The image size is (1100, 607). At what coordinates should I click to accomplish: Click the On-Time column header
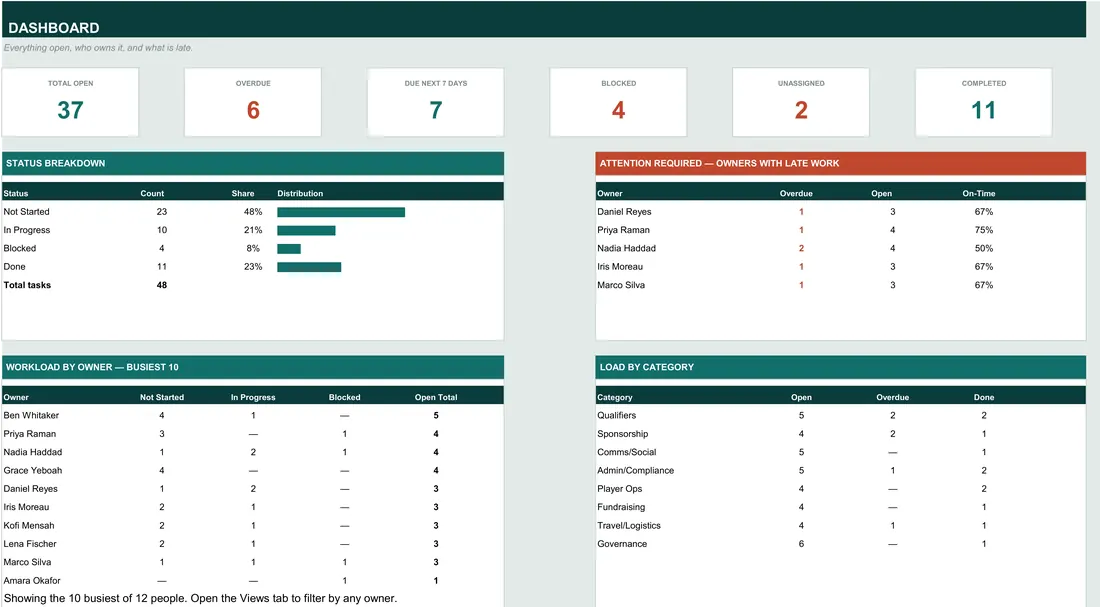979,194
